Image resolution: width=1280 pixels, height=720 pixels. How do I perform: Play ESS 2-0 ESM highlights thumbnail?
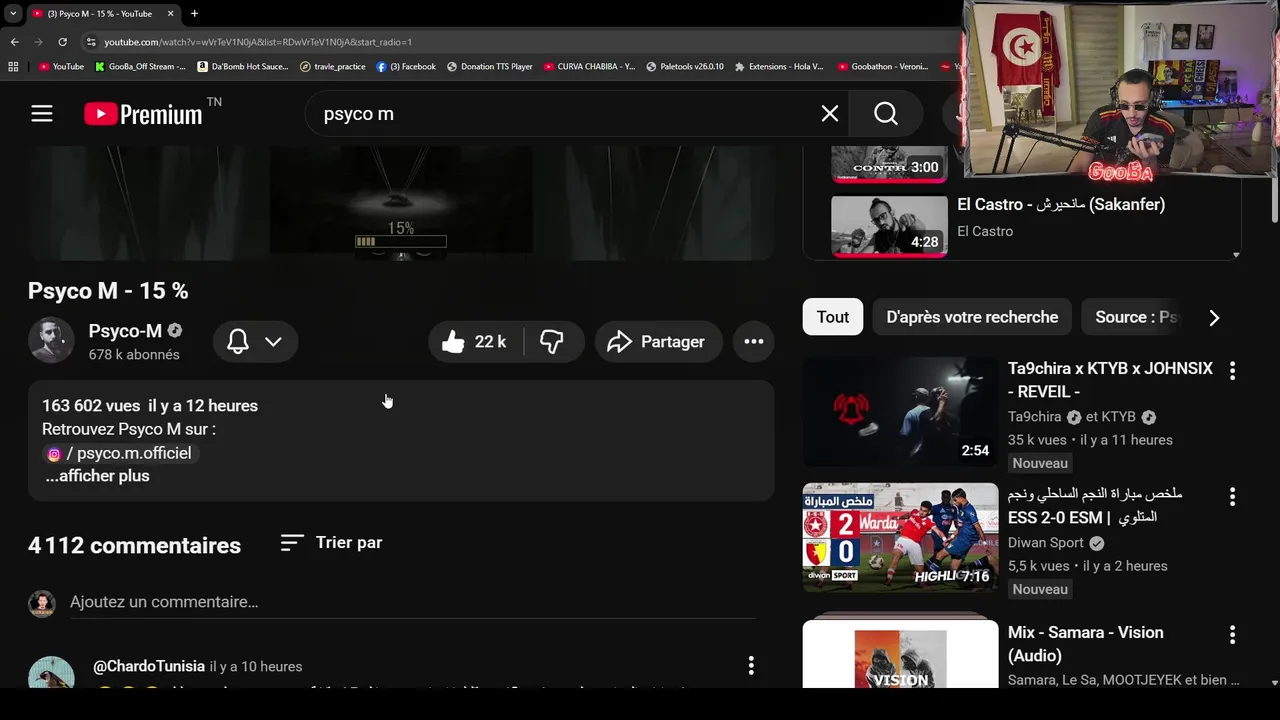900,537
